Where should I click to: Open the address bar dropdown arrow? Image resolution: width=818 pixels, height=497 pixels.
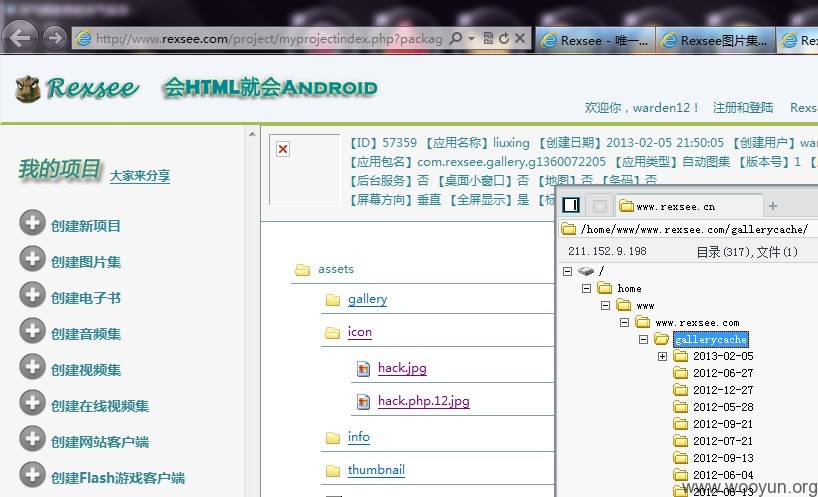(x=472, y=39)
